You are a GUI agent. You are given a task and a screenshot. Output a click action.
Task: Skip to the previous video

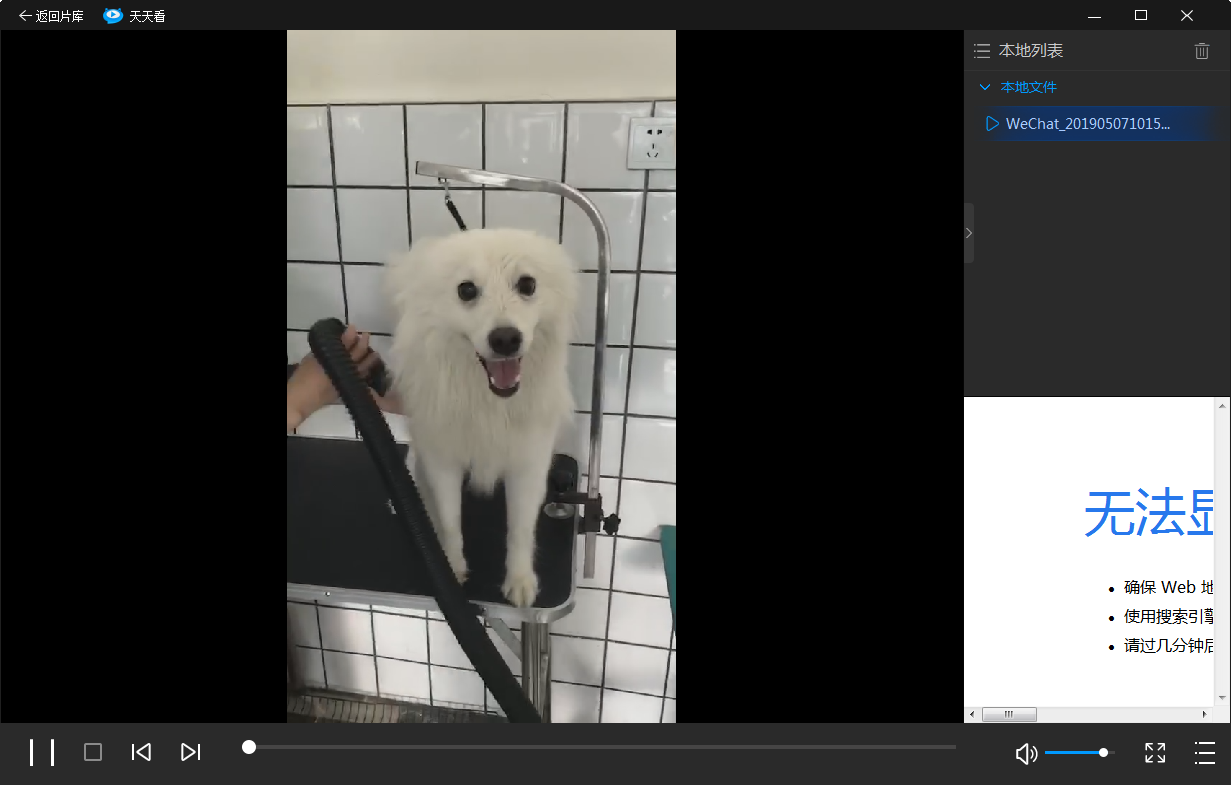(x=141, y=752)
